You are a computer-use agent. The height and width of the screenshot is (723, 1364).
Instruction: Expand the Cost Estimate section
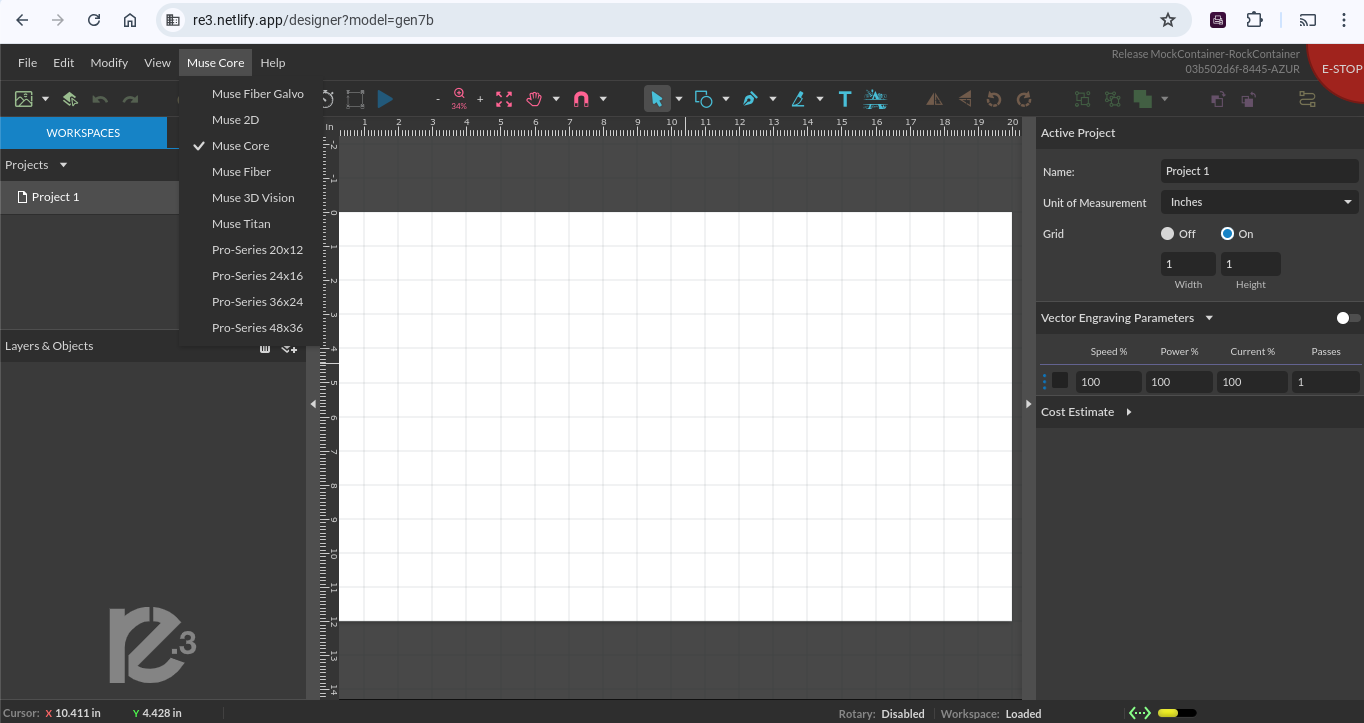click(x=1129, y=412)
